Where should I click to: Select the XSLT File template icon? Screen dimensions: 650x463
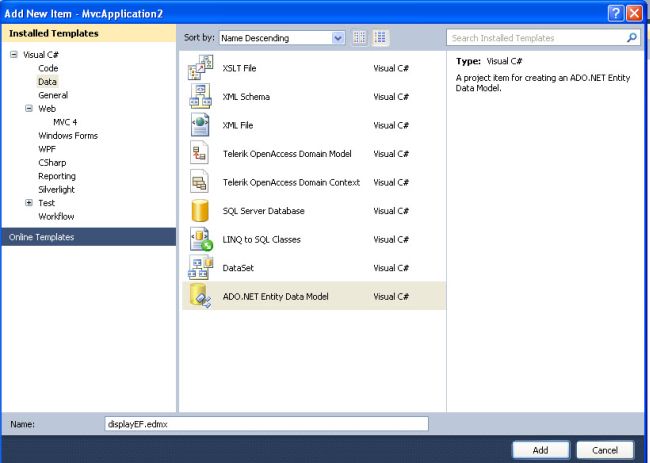tap(201, 68)
